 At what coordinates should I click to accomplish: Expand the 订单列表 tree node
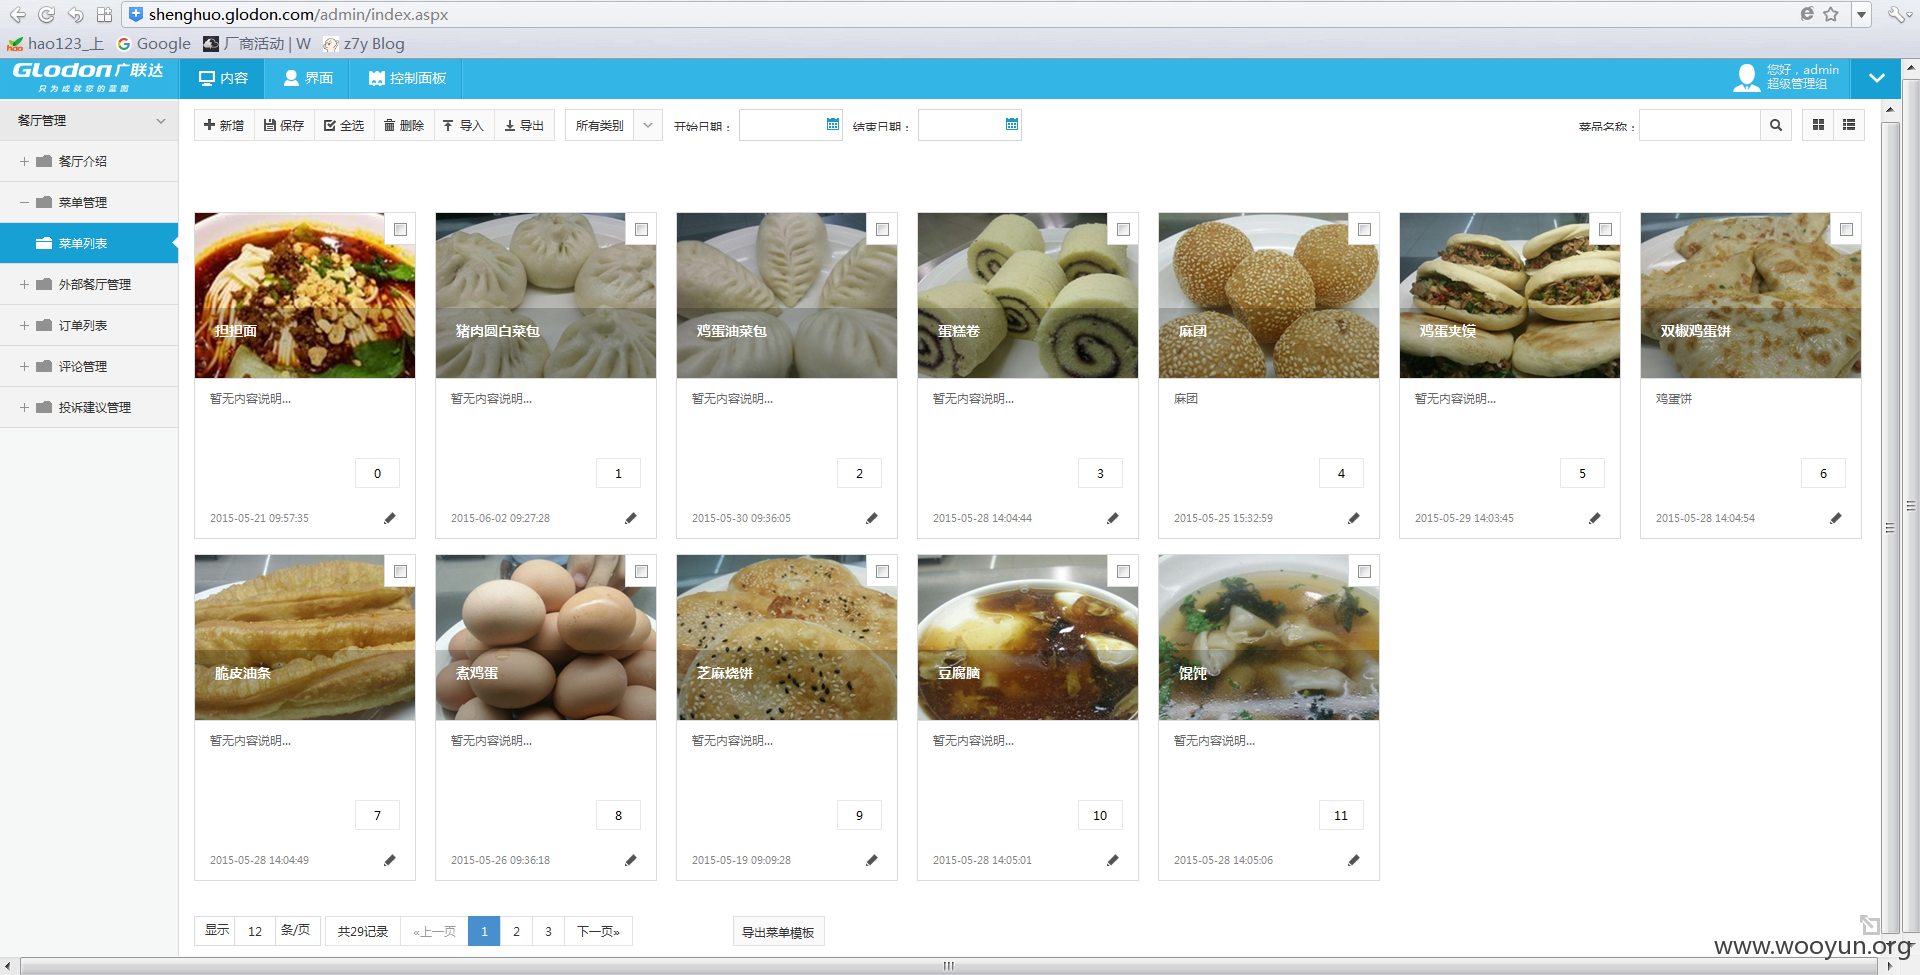click(x=24, y=325)
